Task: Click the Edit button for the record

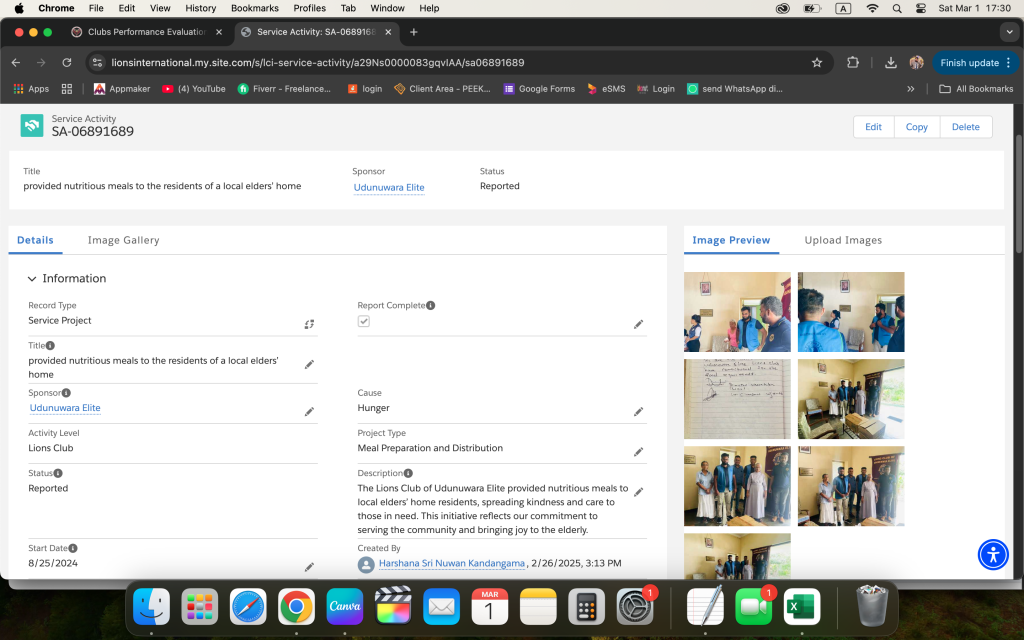Action: 873,127
